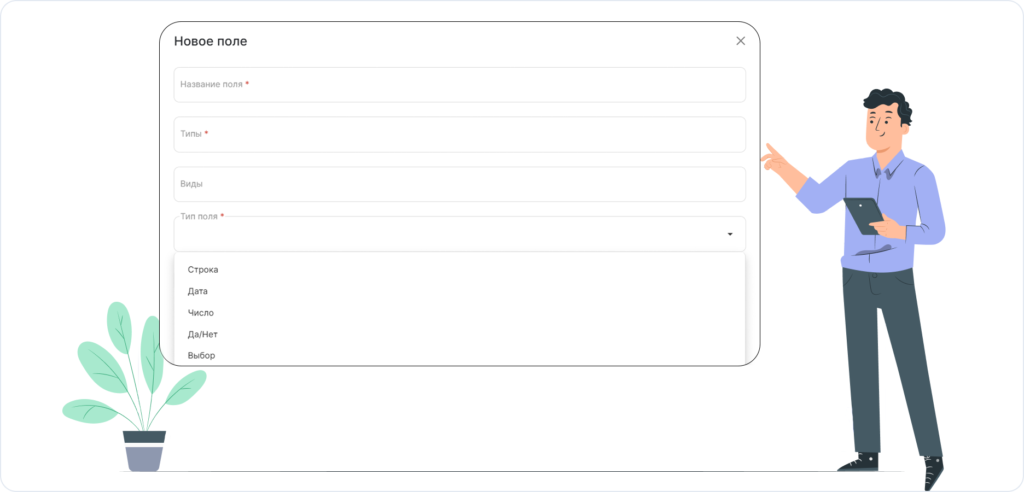Close the Новое поле dialog with X
1024x492 pixels.
(740, 41)
